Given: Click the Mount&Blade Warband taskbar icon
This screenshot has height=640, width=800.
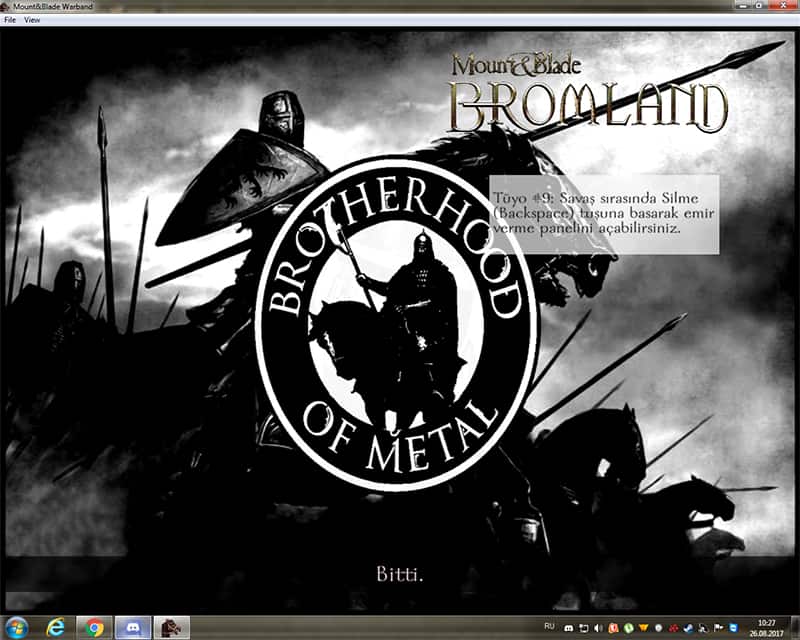Looking at the screenshot, I should tap(172, 627).
